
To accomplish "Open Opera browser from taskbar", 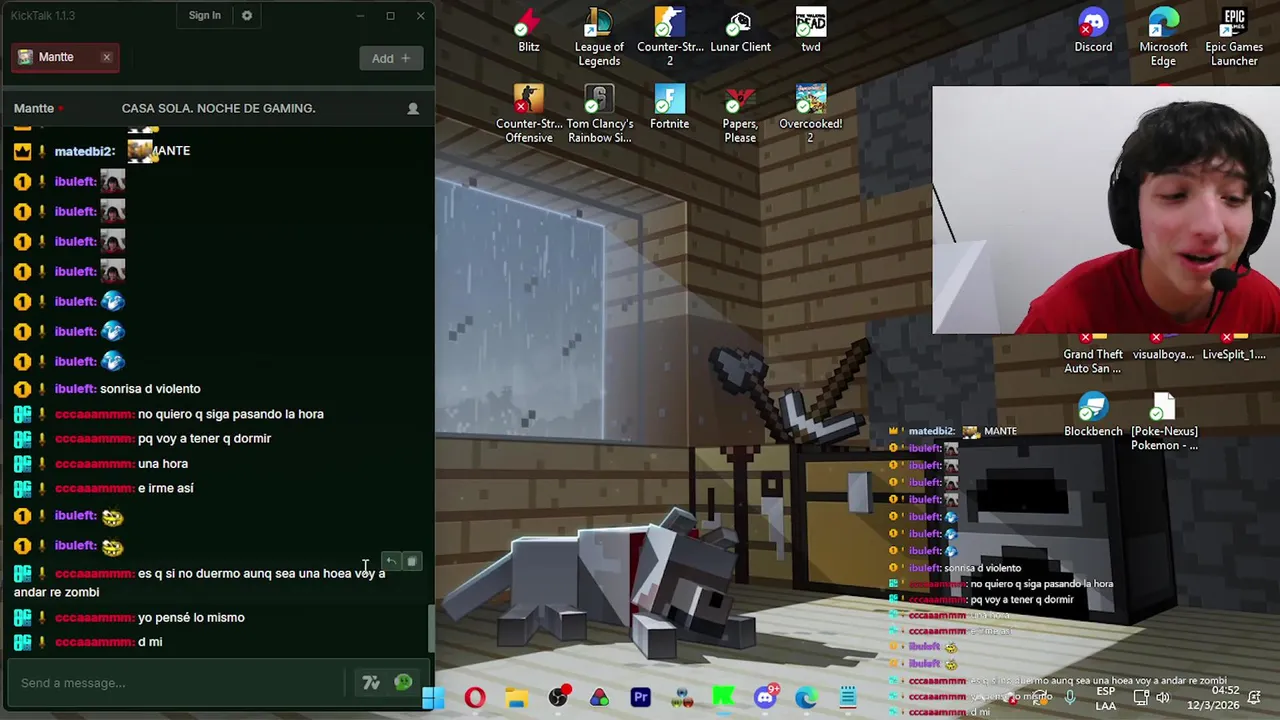I will 475,698.
